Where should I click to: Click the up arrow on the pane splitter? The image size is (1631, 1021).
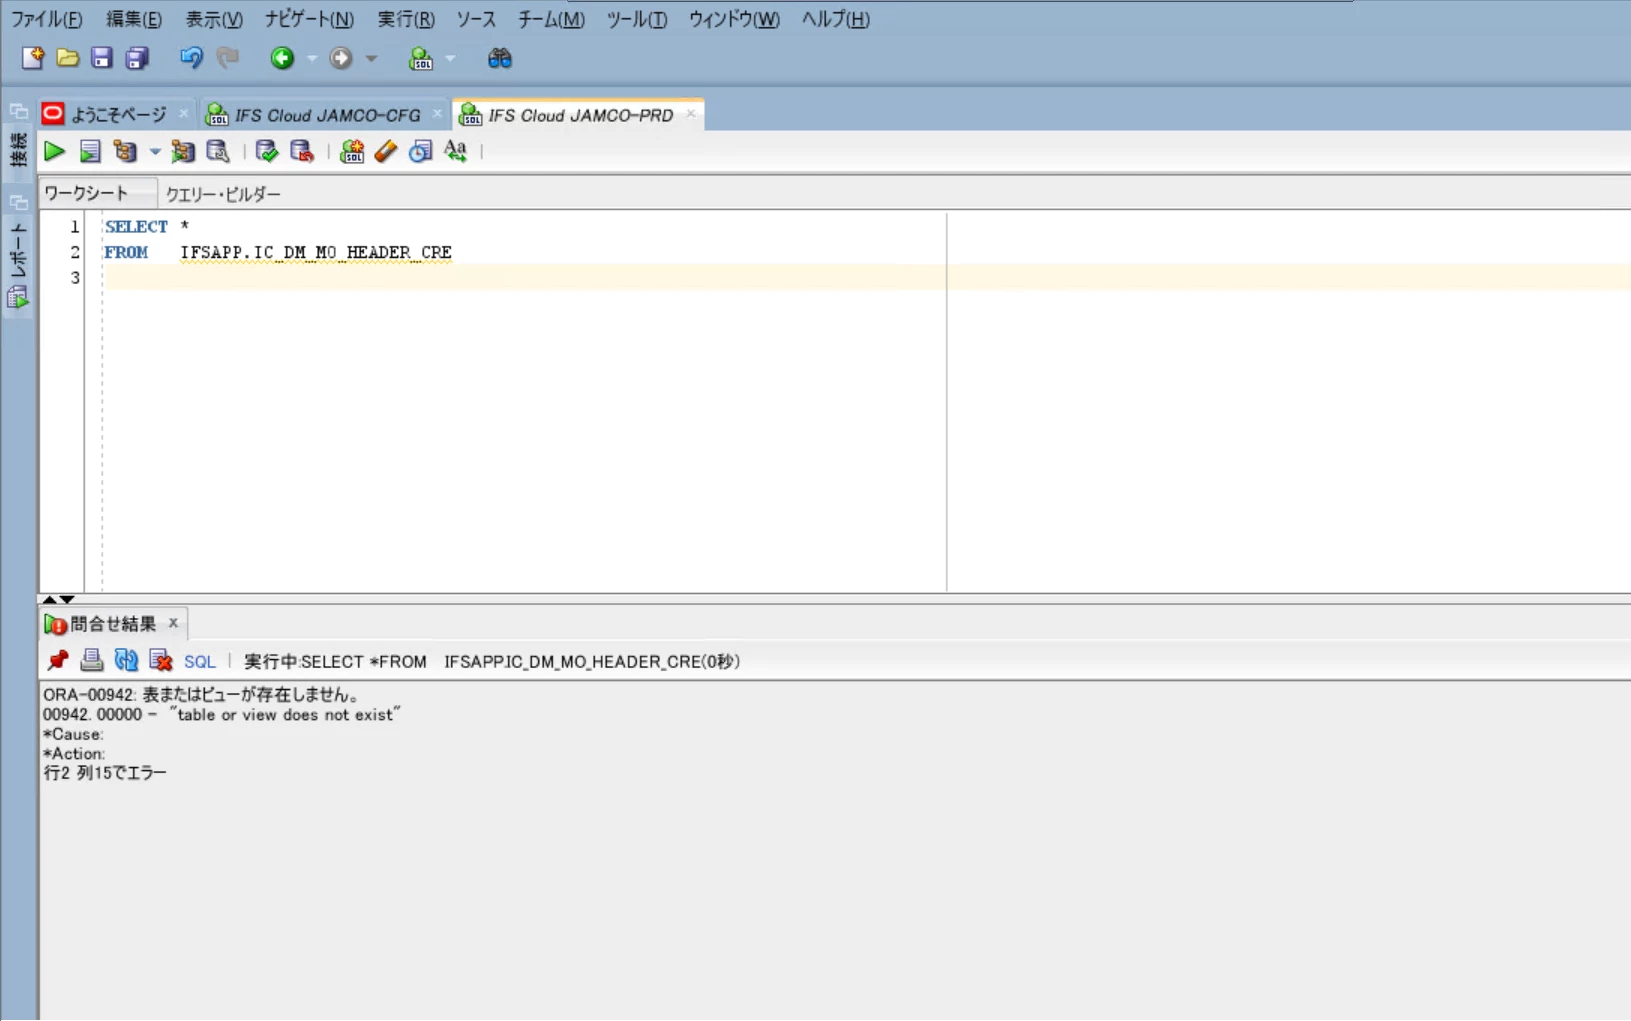pyautogui.click(x=49, y=599)
